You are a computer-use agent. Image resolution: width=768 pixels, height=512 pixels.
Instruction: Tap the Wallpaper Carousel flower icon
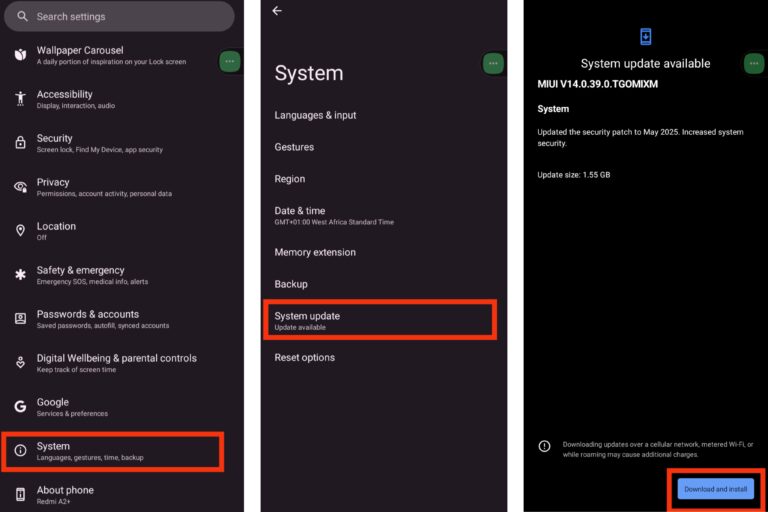pos(20,55)
